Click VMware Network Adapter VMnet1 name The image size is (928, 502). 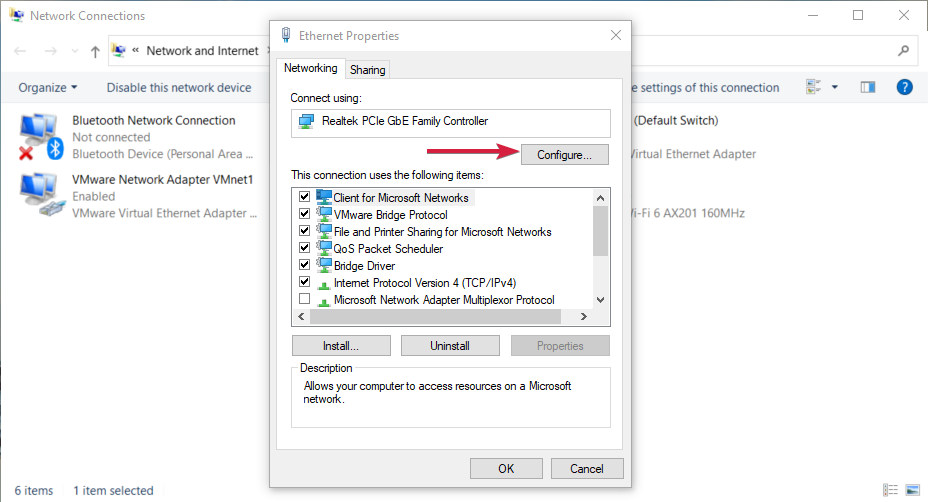[x=163, y=179]
